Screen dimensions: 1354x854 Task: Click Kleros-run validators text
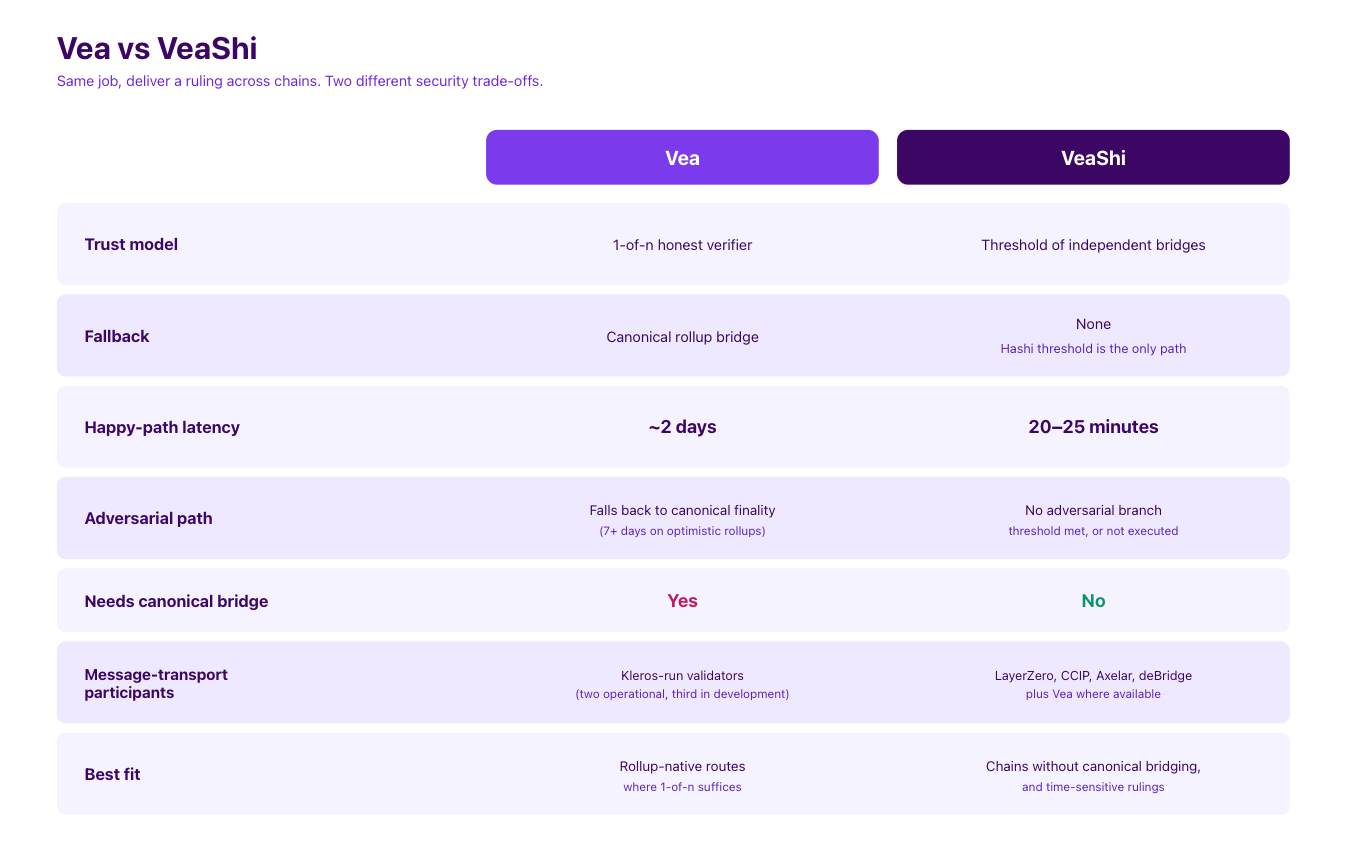tap(682, 675)
